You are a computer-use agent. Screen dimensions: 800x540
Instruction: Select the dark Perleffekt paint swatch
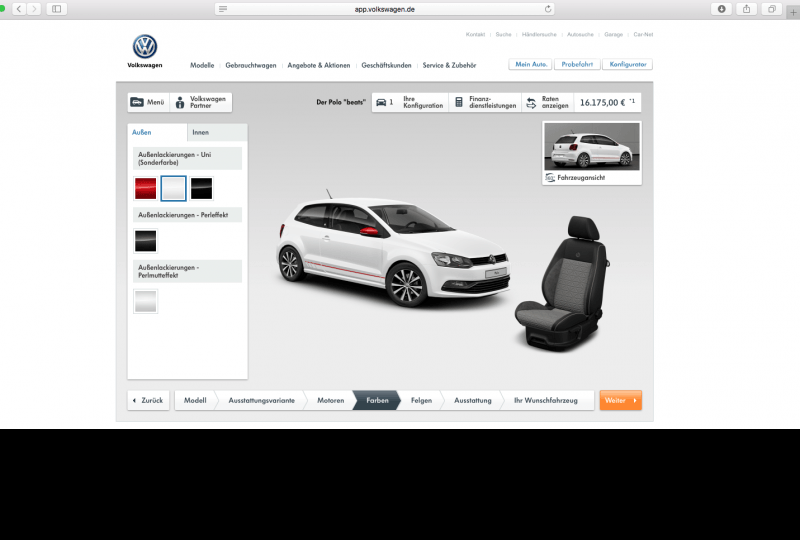click(145, 241)
